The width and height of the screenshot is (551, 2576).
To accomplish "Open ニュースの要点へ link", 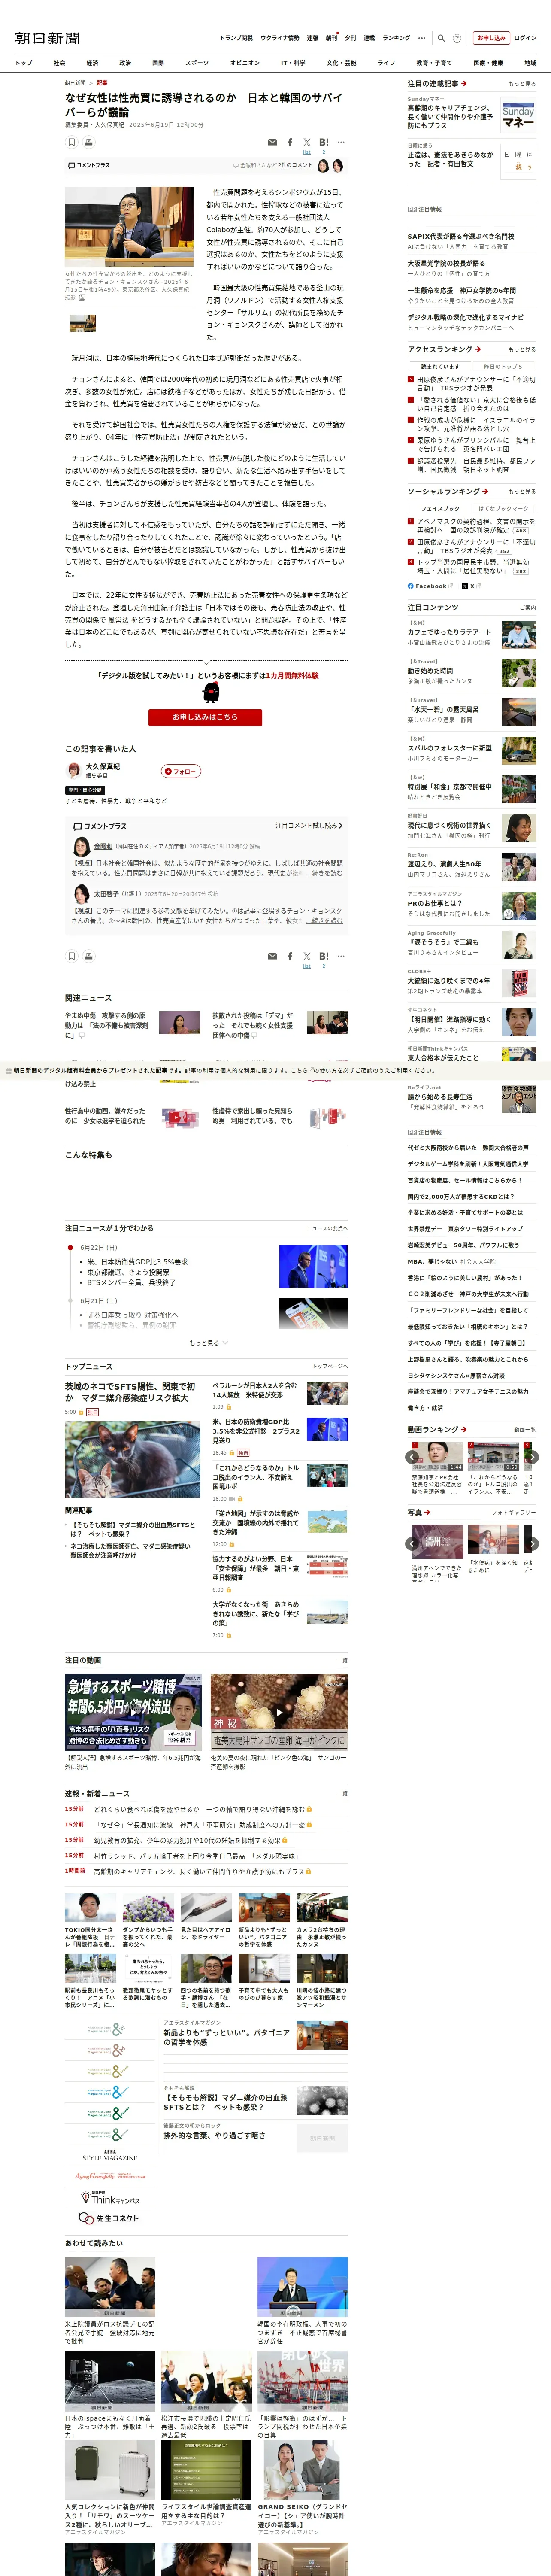I will click(327, 1228).
